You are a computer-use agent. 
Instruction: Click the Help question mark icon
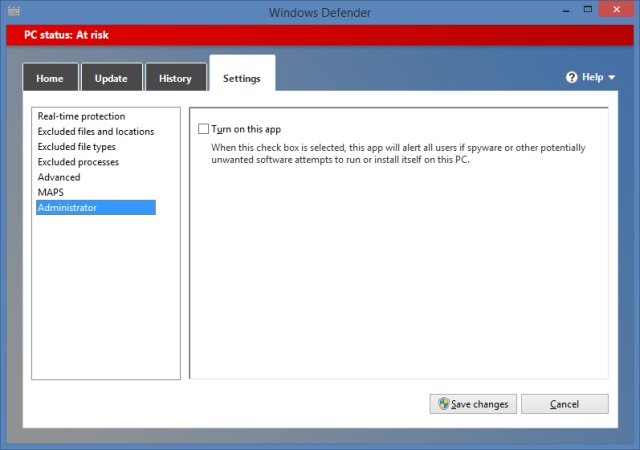click(x=572, y=77)
